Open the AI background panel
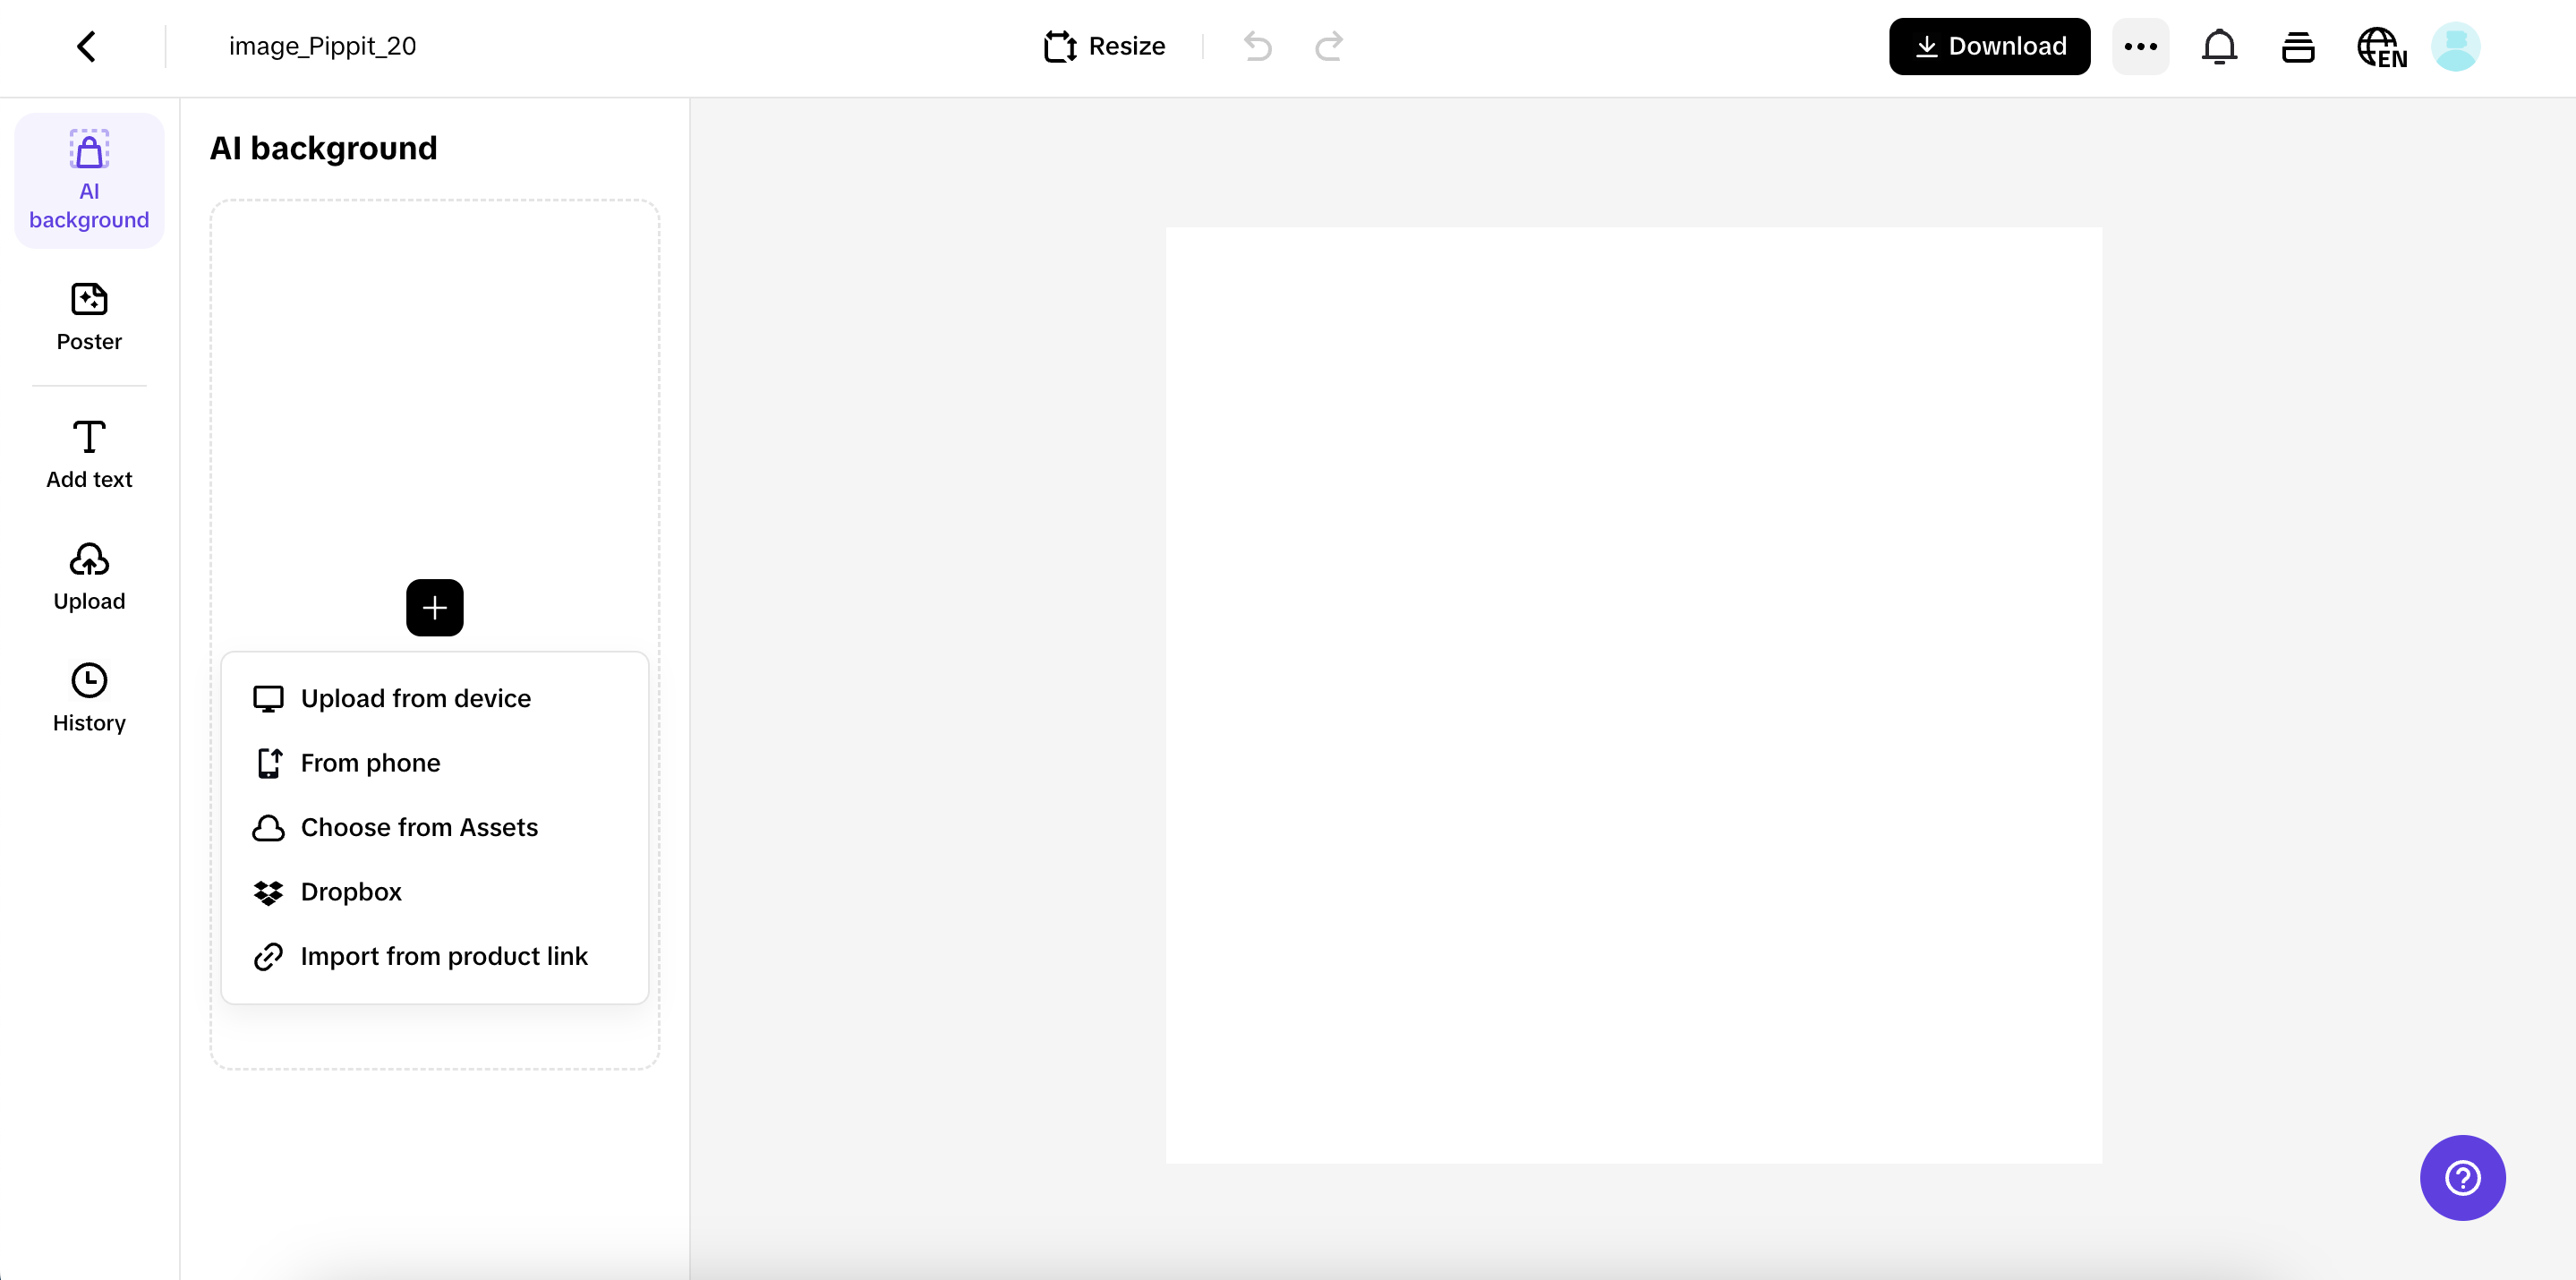2576x1280 pixels. 88,180
